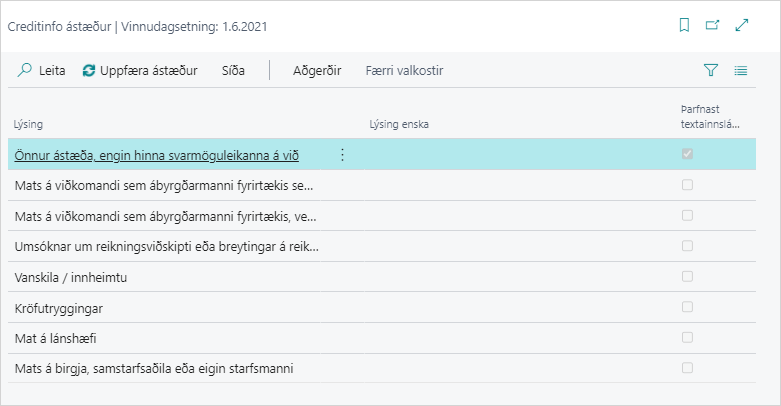Click Færri valkostir to show fewer options
The image size is (781, 406).
[404, 70]
